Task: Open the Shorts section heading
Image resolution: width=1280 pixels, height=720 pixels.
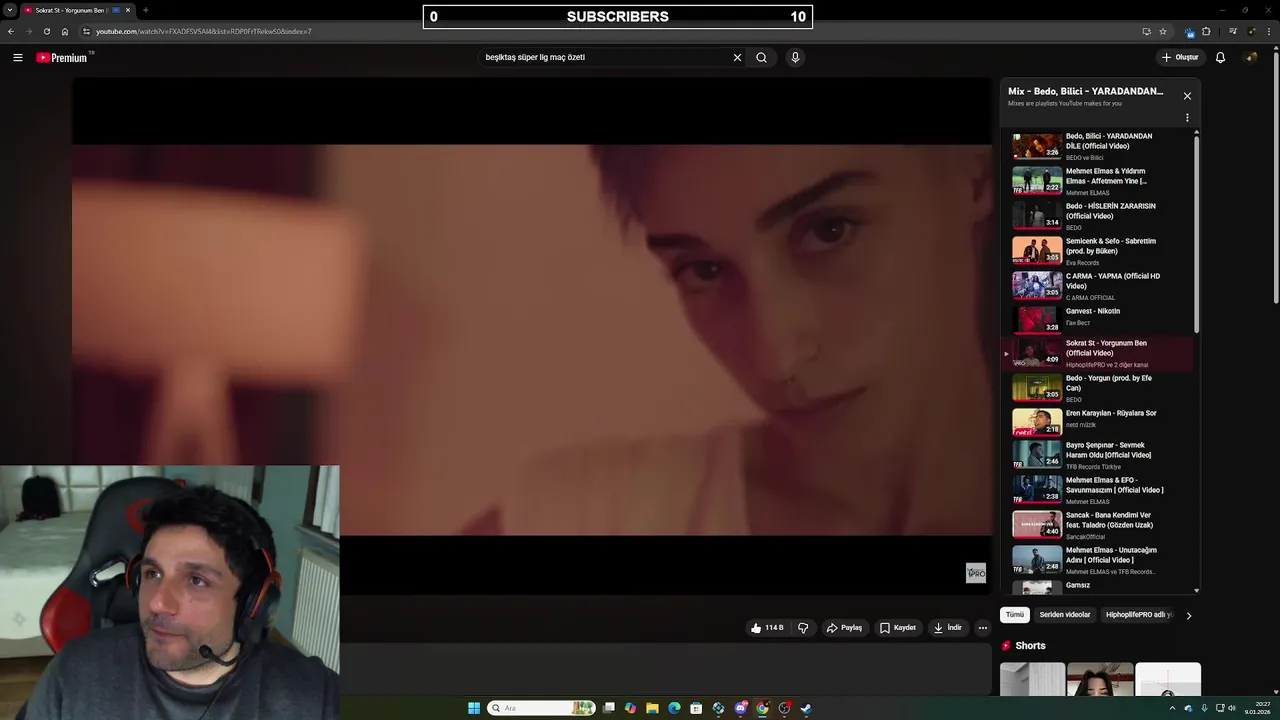Action: point(1023,646)
